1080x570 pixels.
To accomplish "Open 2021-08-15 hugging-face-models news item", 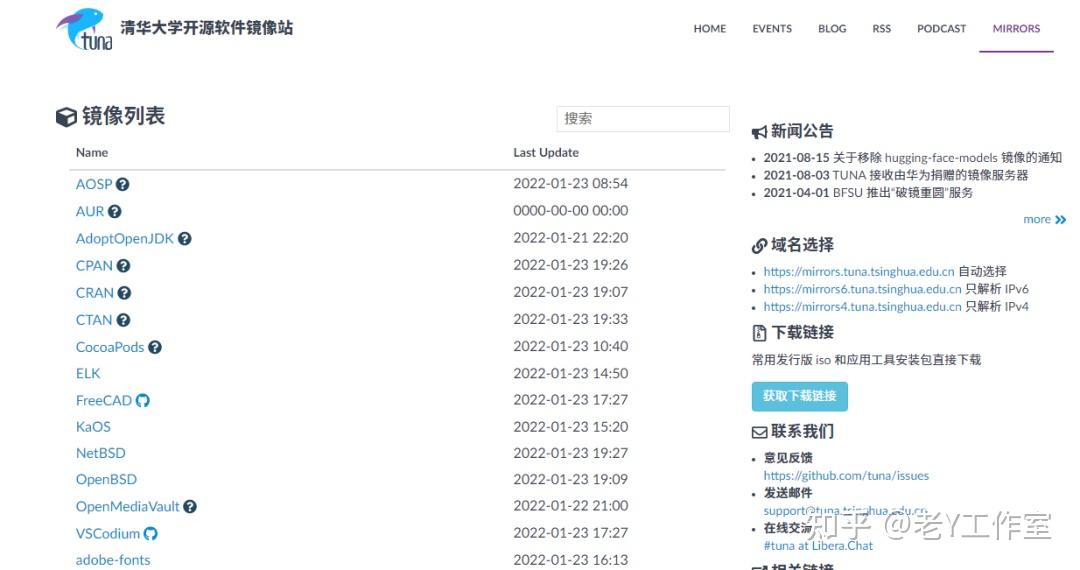I will click(913, 158).
